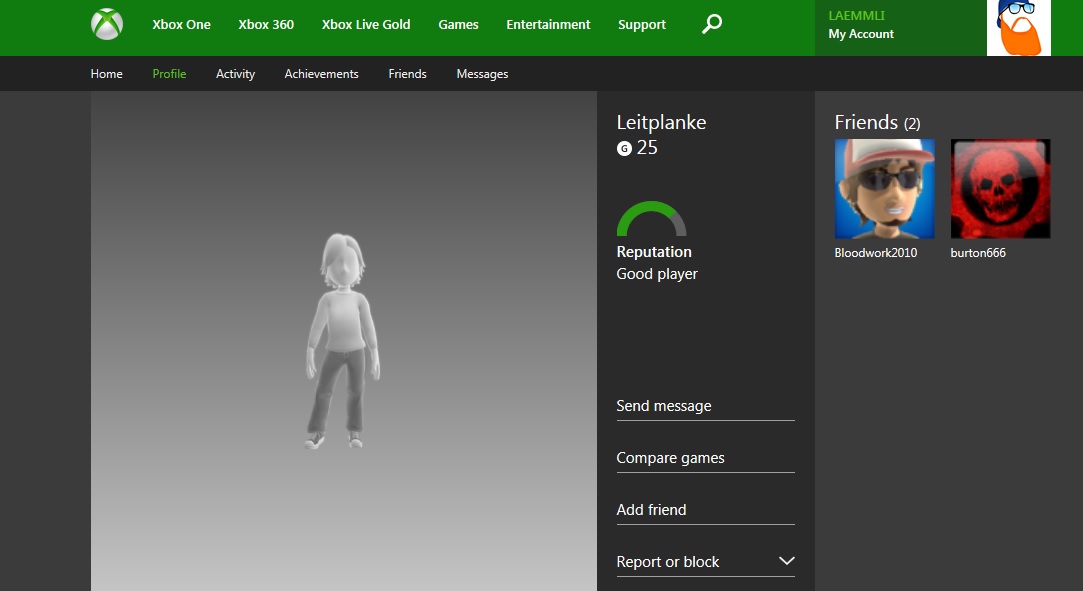Open the Friends tab in subnav
The image size is (1083, 591).
[x=408, y=74]
